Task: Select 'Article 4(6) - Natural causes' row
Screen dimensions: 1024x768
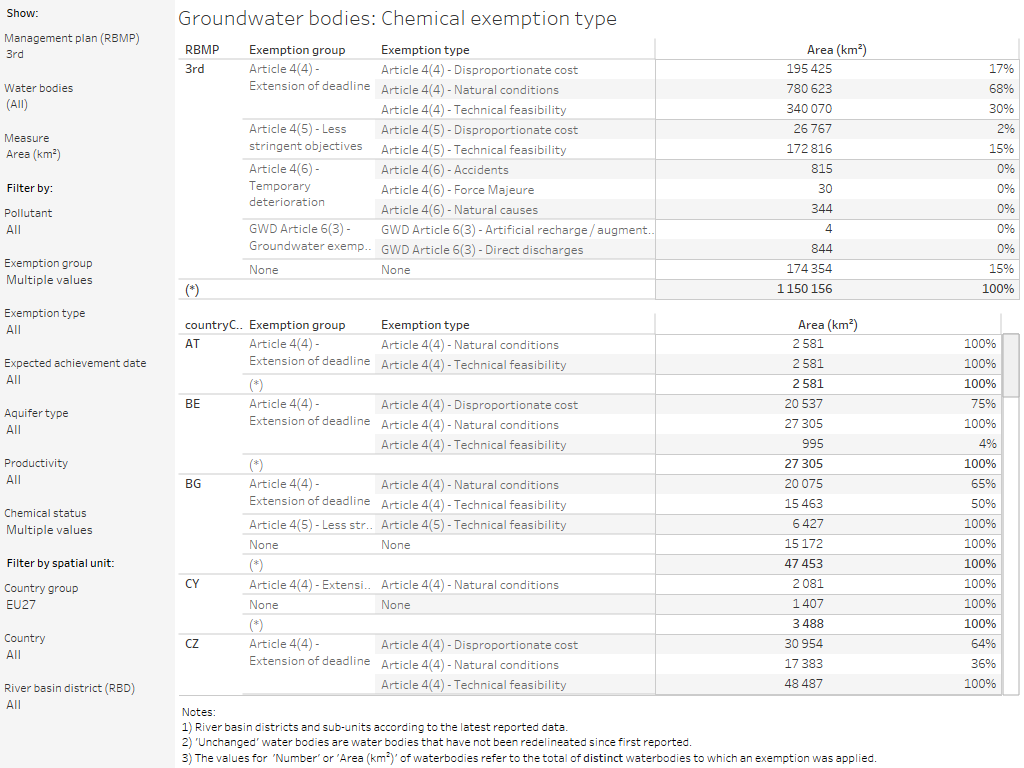Action: pos(459,210)
